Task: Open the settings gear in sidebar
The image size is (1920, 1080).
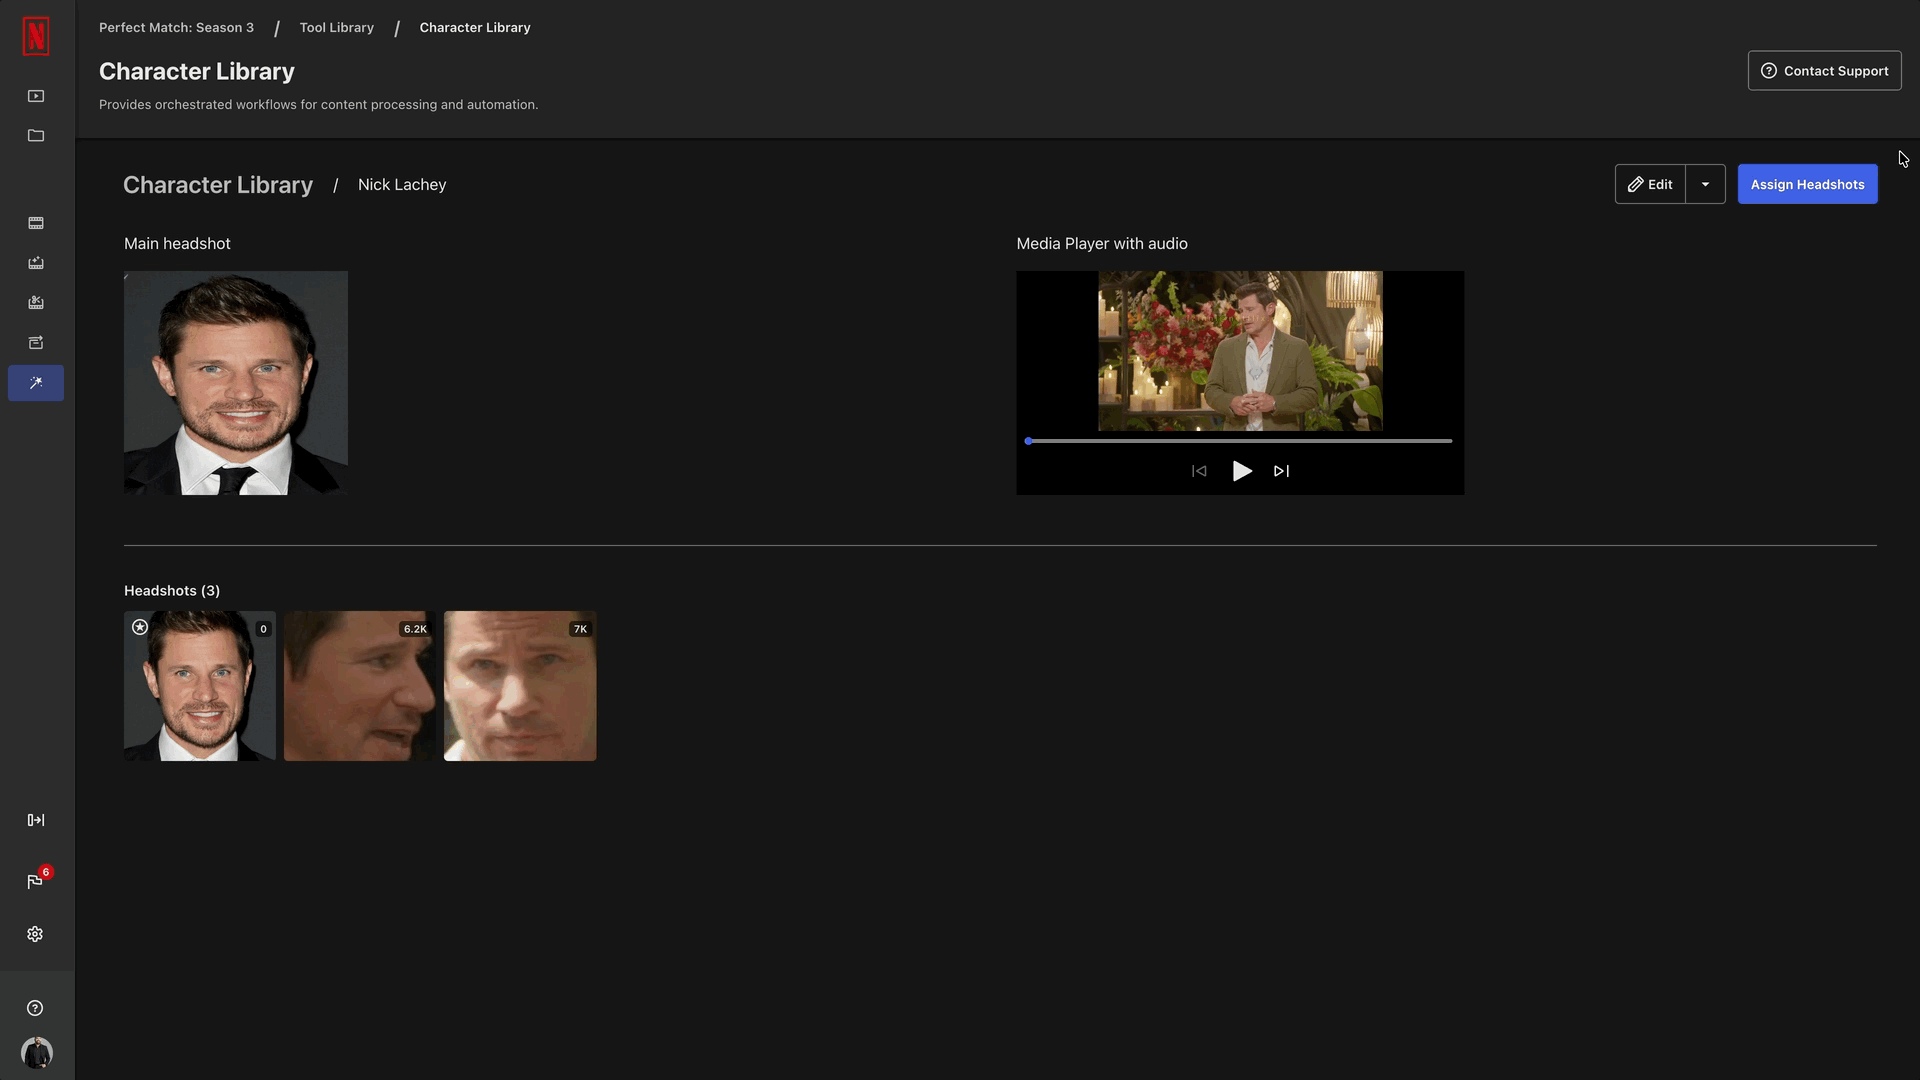Action: (x=36, y=934)
